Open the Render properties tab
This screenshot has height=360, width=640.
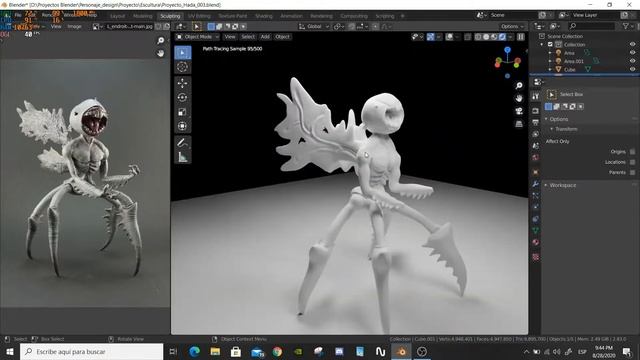(536, 111)
